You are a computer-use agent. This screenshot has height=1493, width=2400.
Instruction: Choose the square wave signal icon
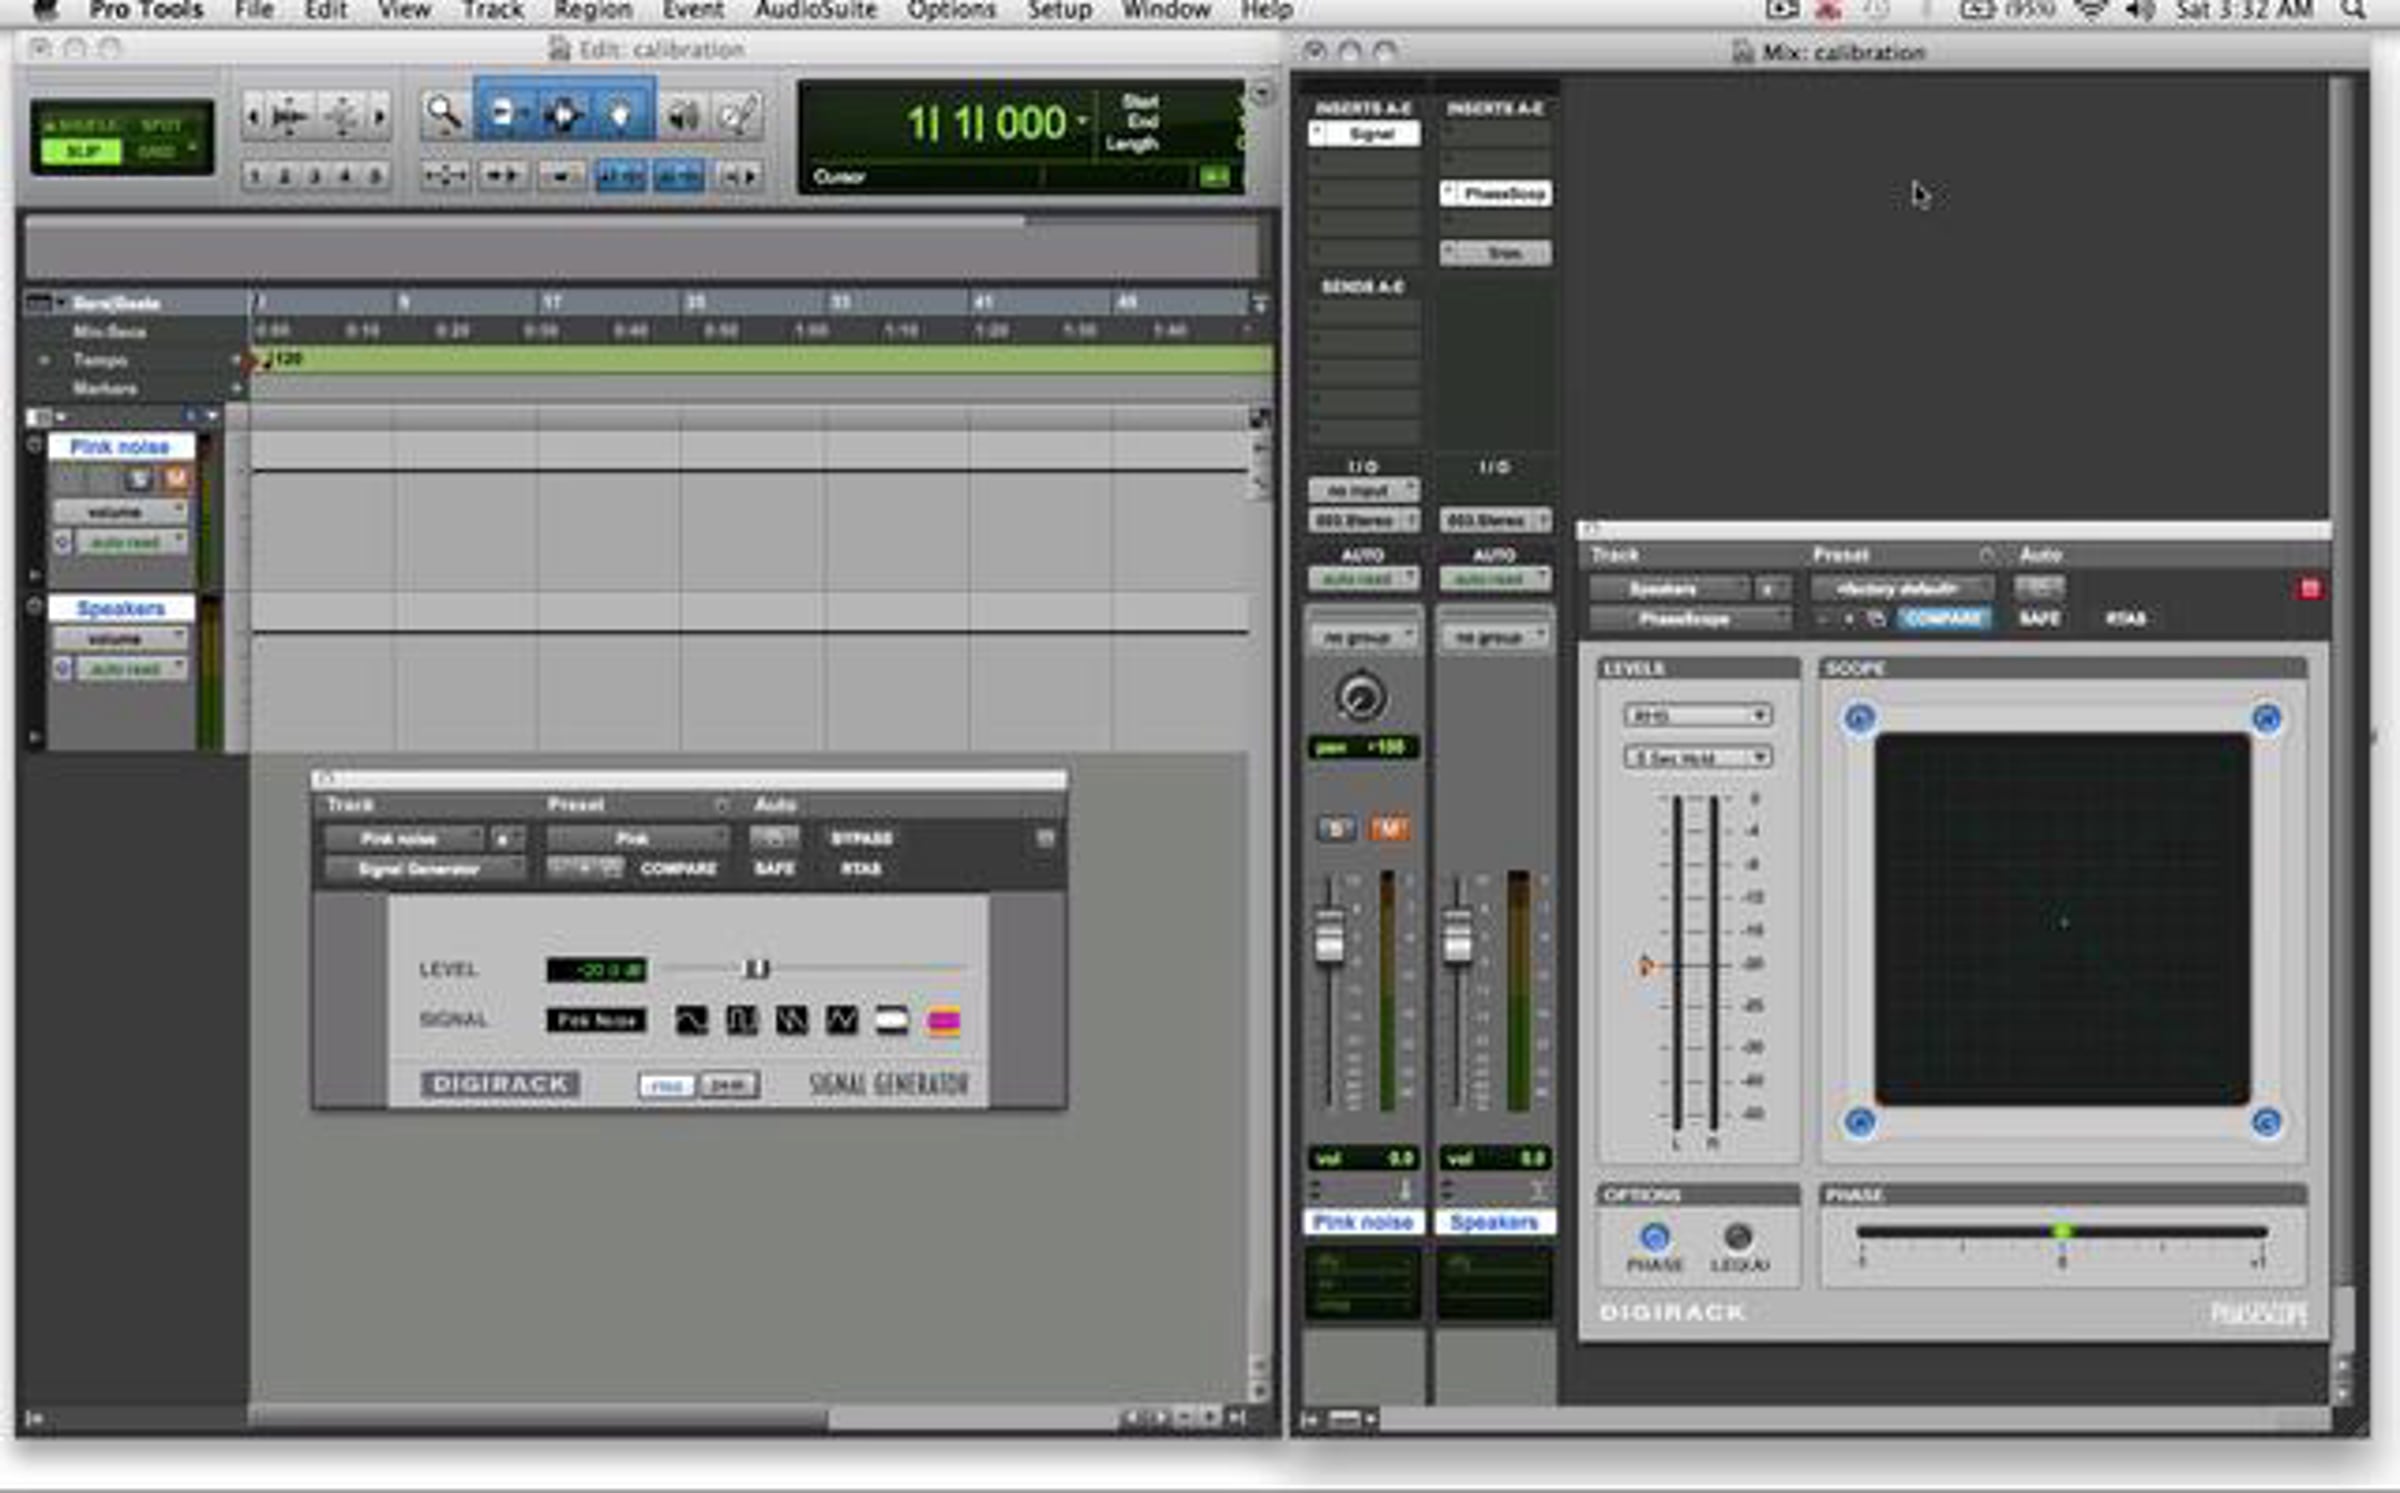pyautogui.click(x=741, y=1020)
